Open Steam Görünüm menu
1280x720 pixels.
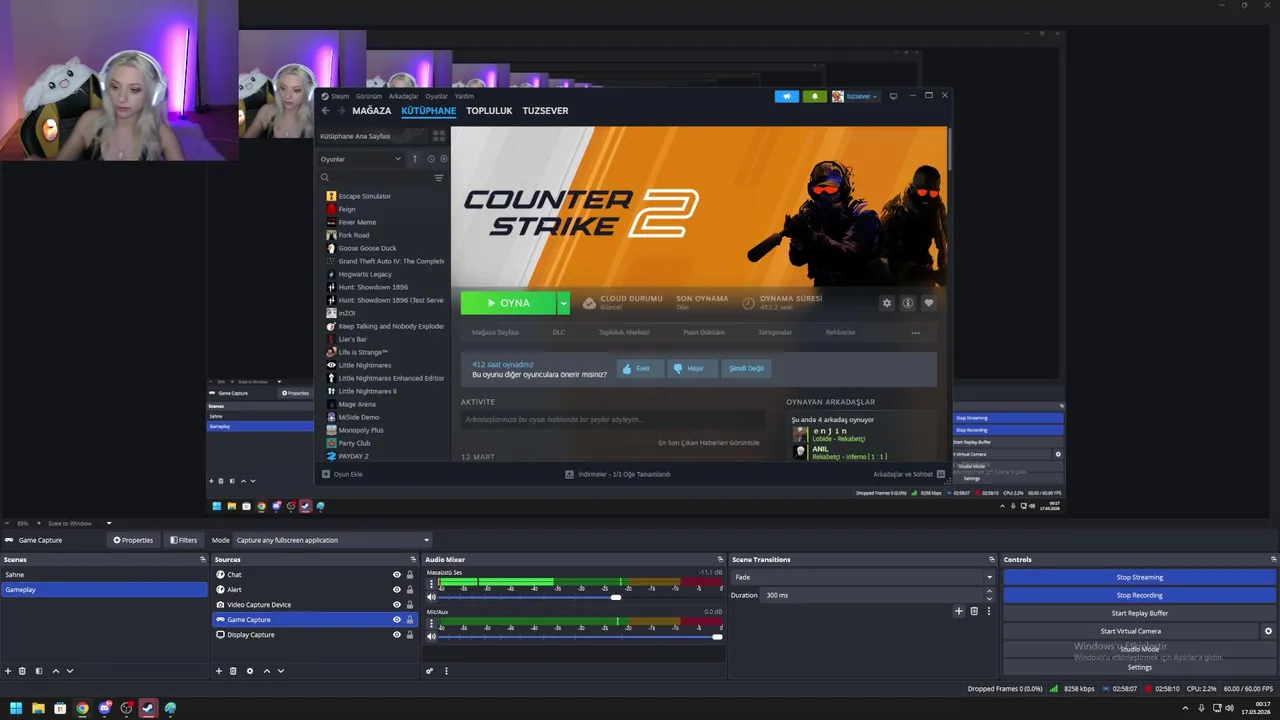pyautogui.click(x=369, y=96)
